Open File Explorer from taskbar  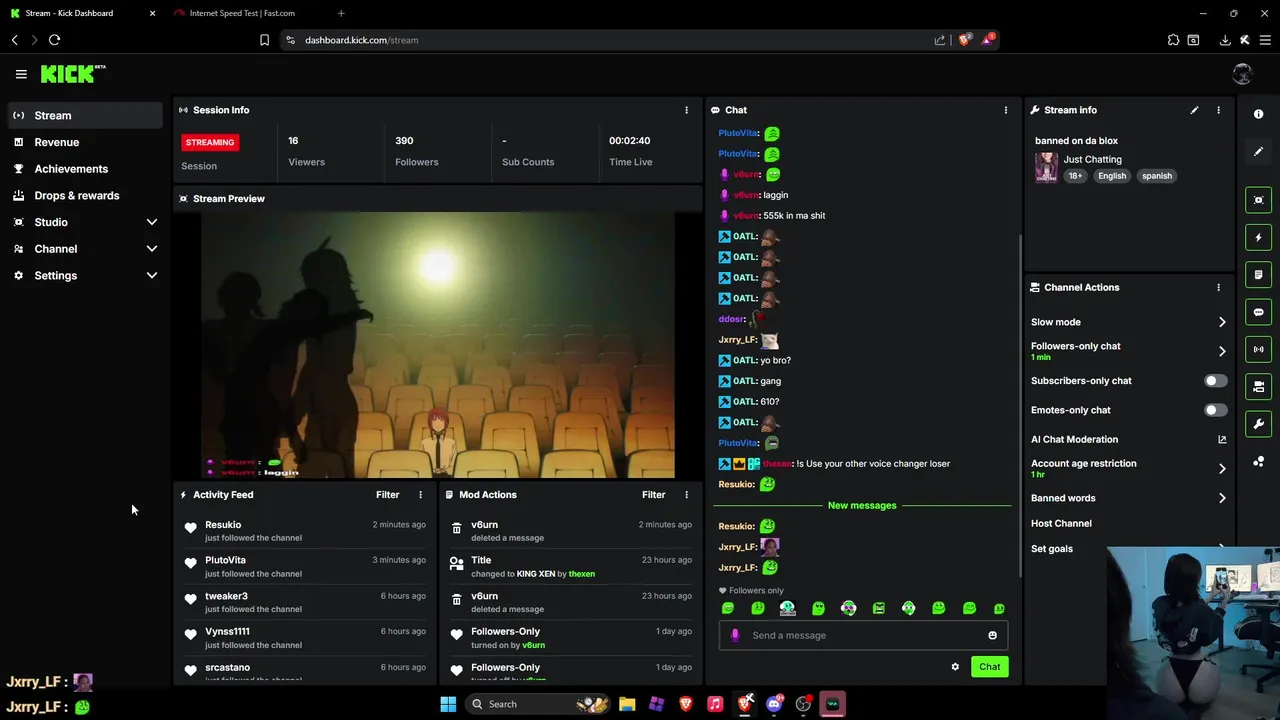pyautogui.click(x=627, y=704)
